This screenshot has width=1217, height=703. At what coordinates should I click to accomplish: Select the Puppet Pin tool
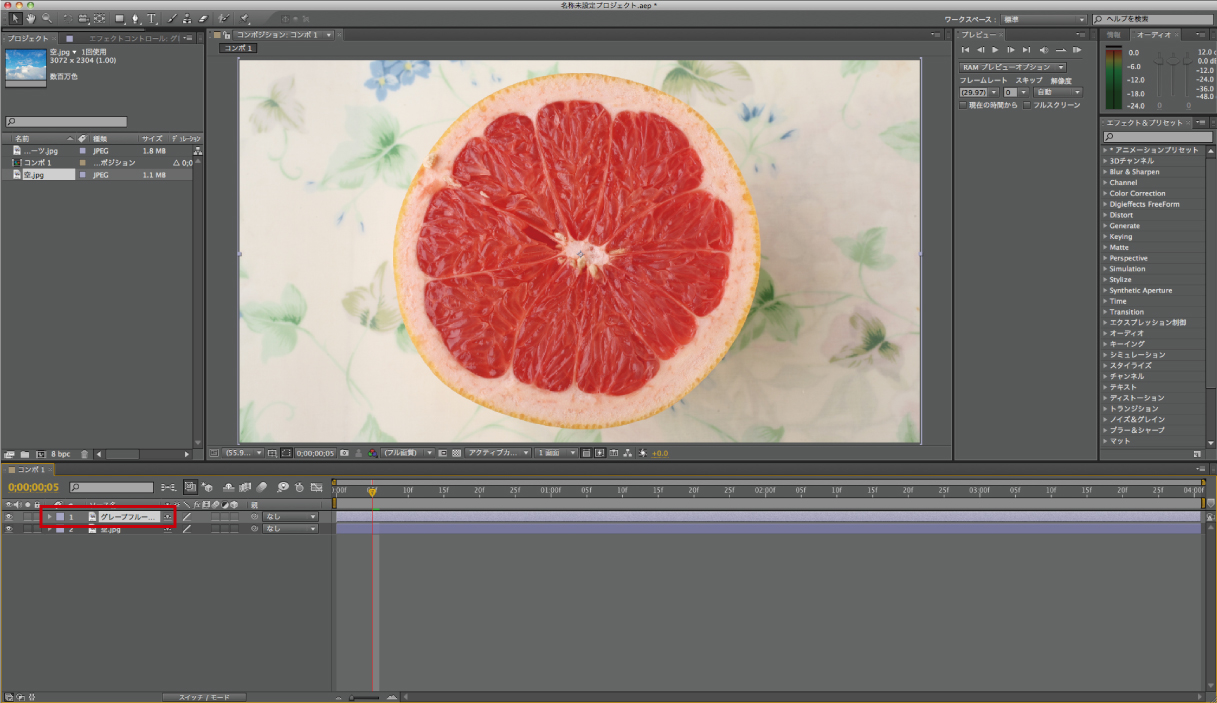click(244, 18)
